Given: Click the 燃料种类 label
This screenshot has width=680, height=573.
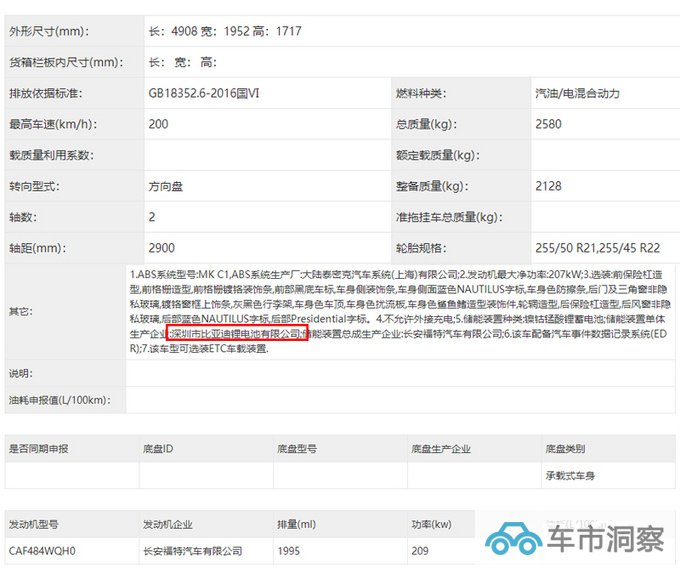Looking at the screenshot, I should pos(421,93).
